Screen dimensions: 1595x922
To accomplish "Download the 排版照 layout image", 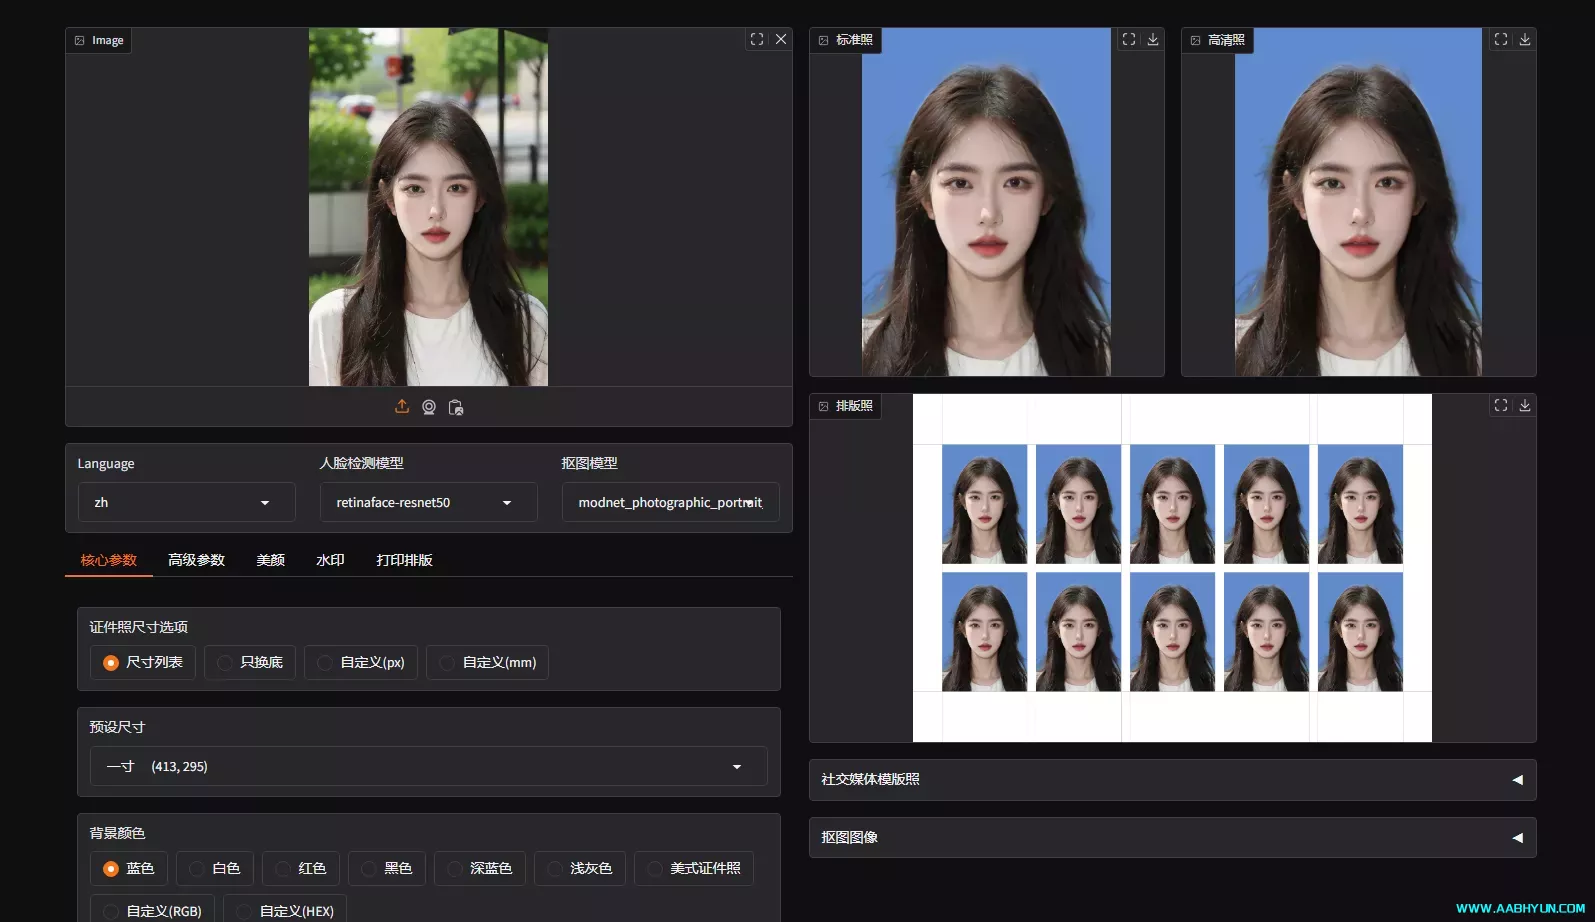I will pyautogui.click(x=1525, y=405).
